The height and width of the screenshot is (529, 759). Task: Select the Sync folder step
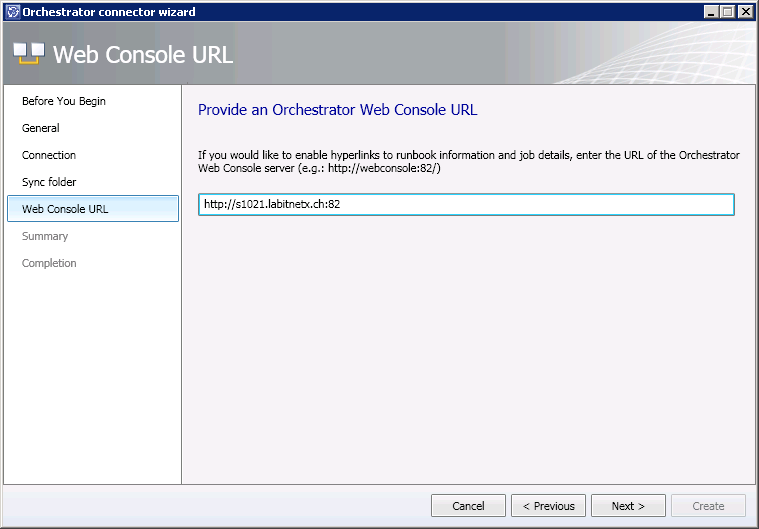(49, 182)
